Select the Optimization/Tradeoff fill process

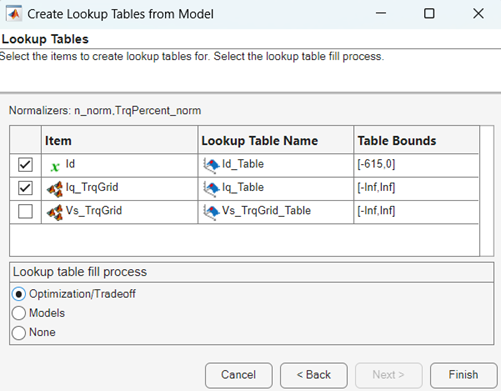click(x=19, y=294)
